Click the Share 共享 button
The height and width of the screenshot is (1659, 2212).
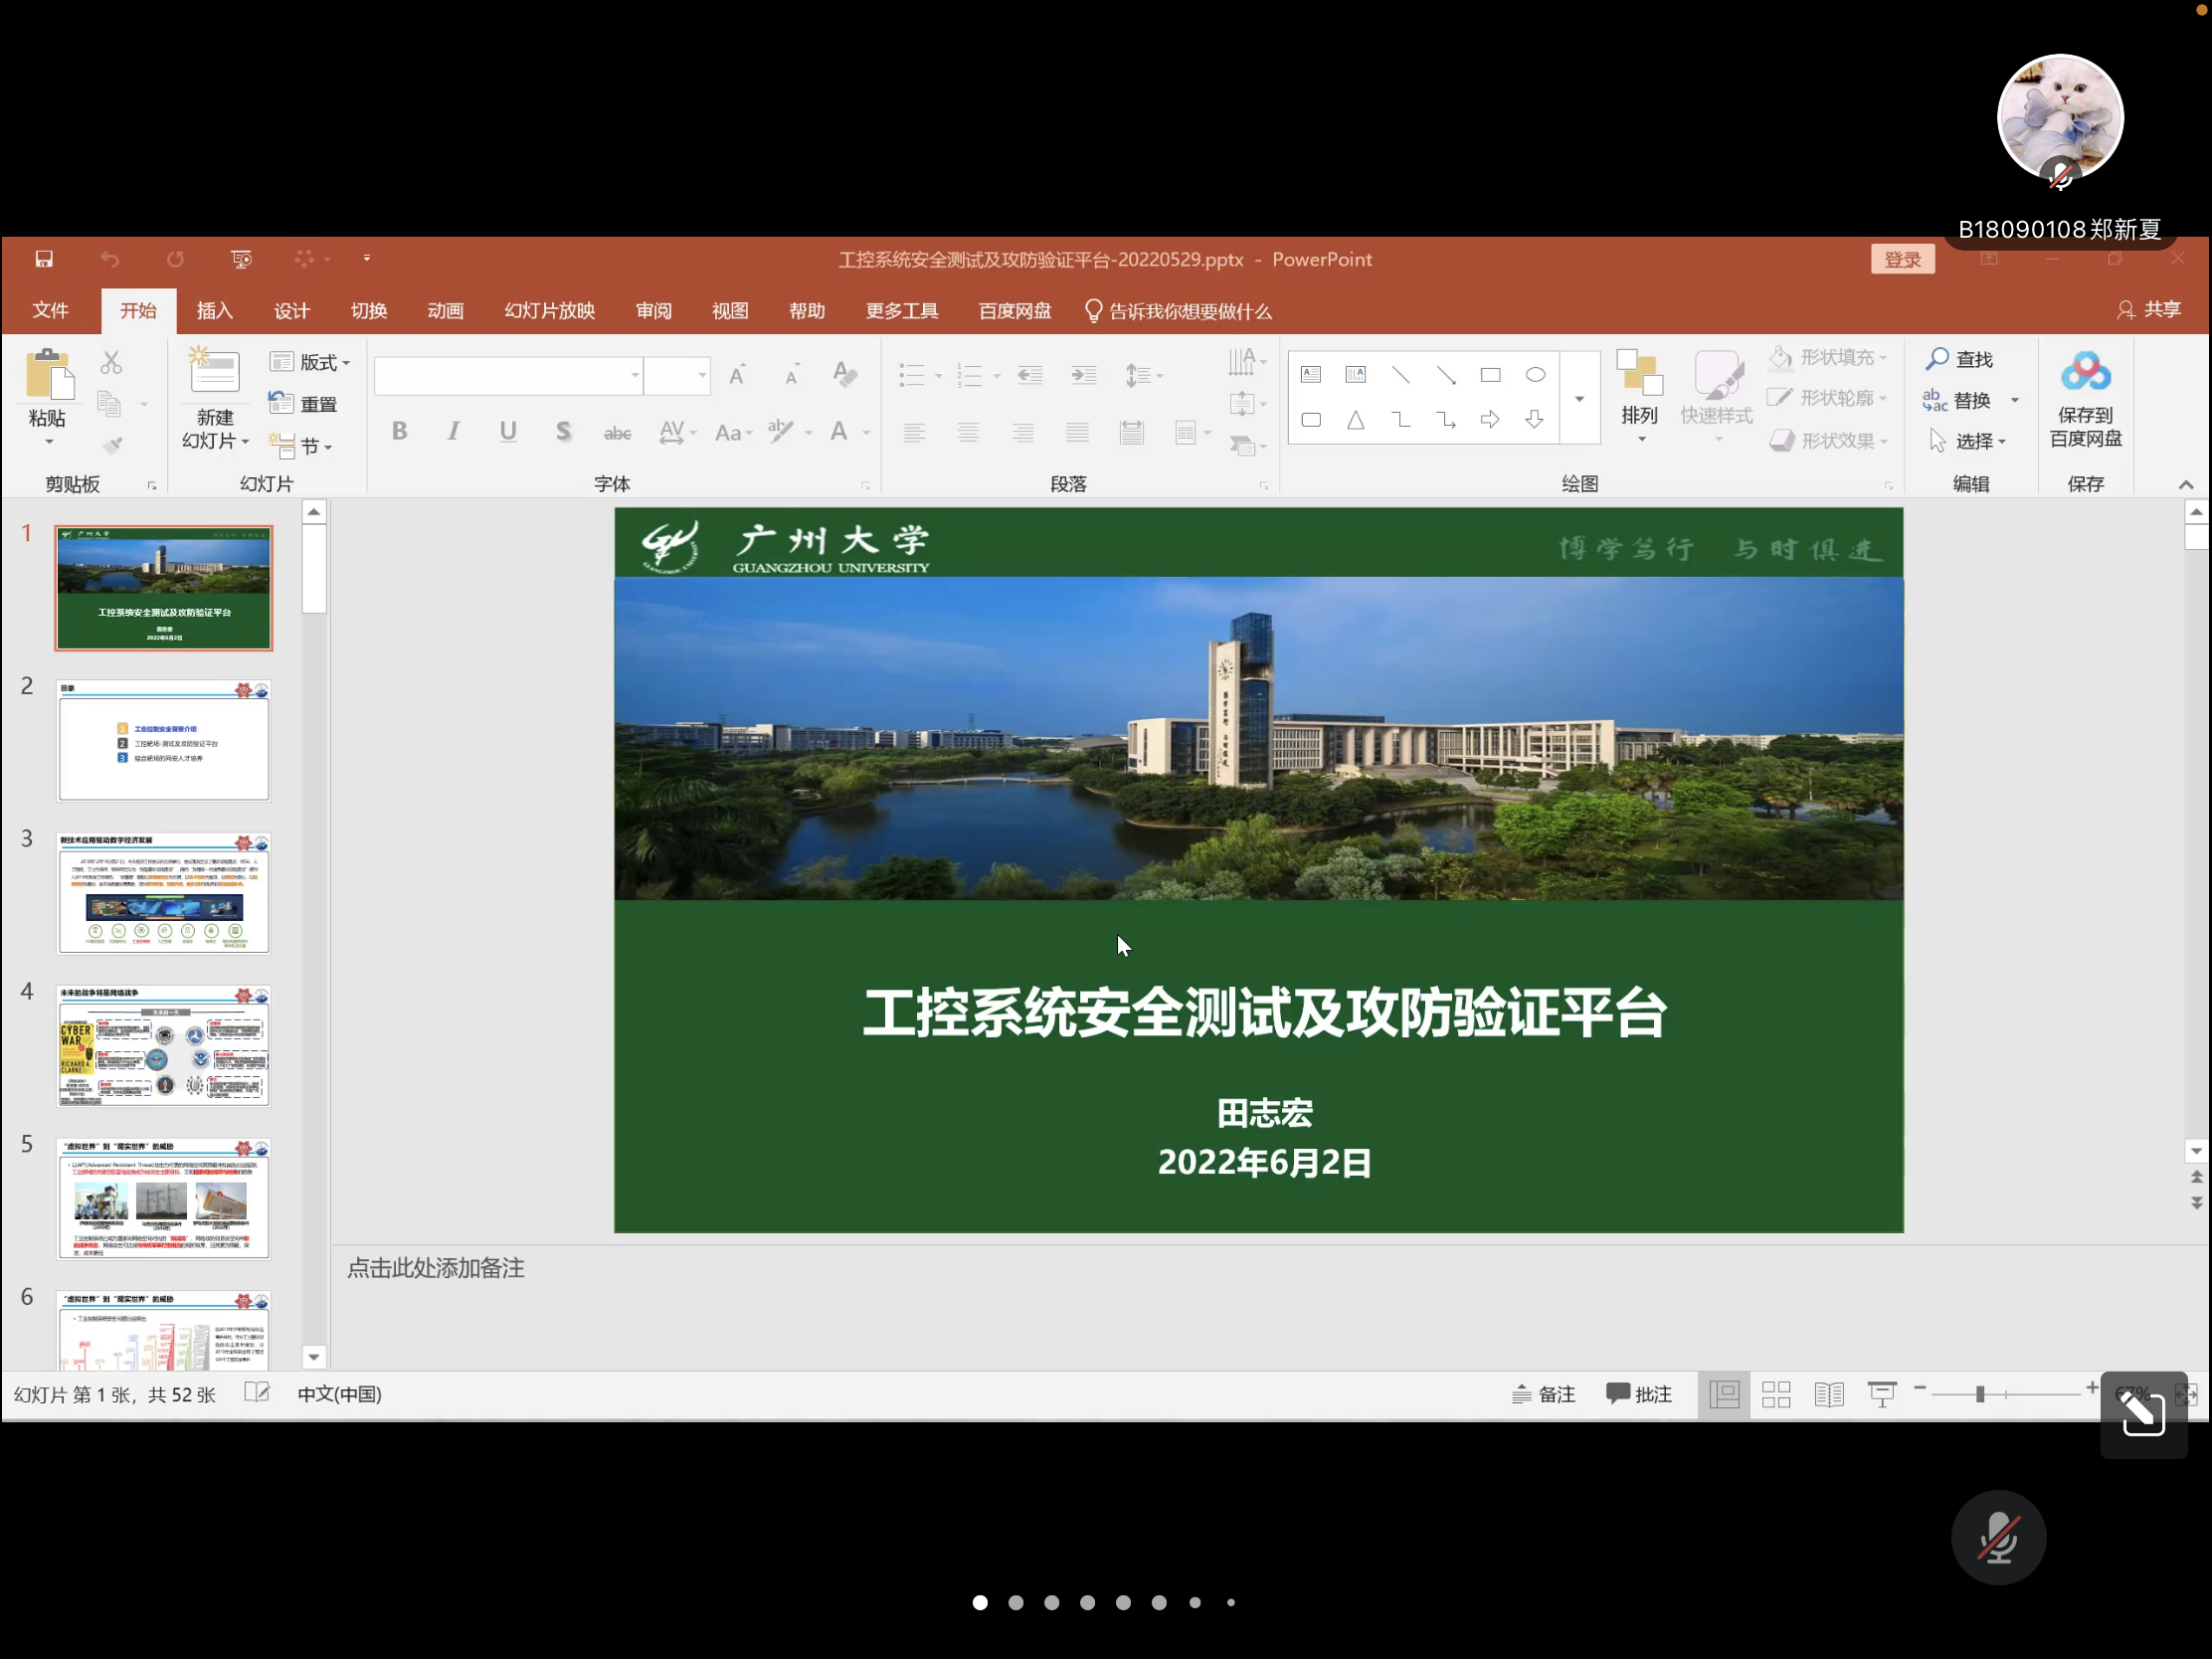coord(2149,310)
